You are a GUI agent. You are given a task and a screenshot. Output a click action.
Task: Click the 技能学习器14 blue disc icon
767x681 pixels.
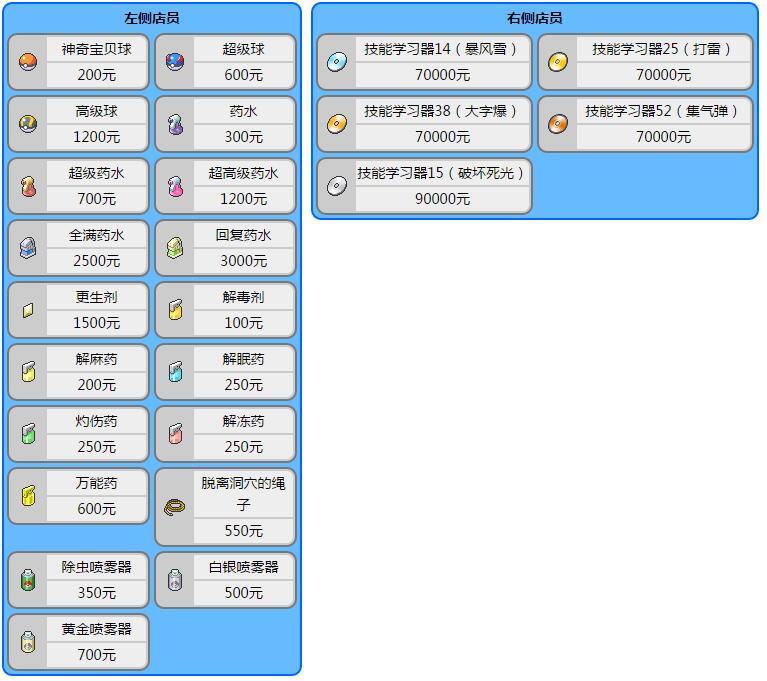coord(337,62)
